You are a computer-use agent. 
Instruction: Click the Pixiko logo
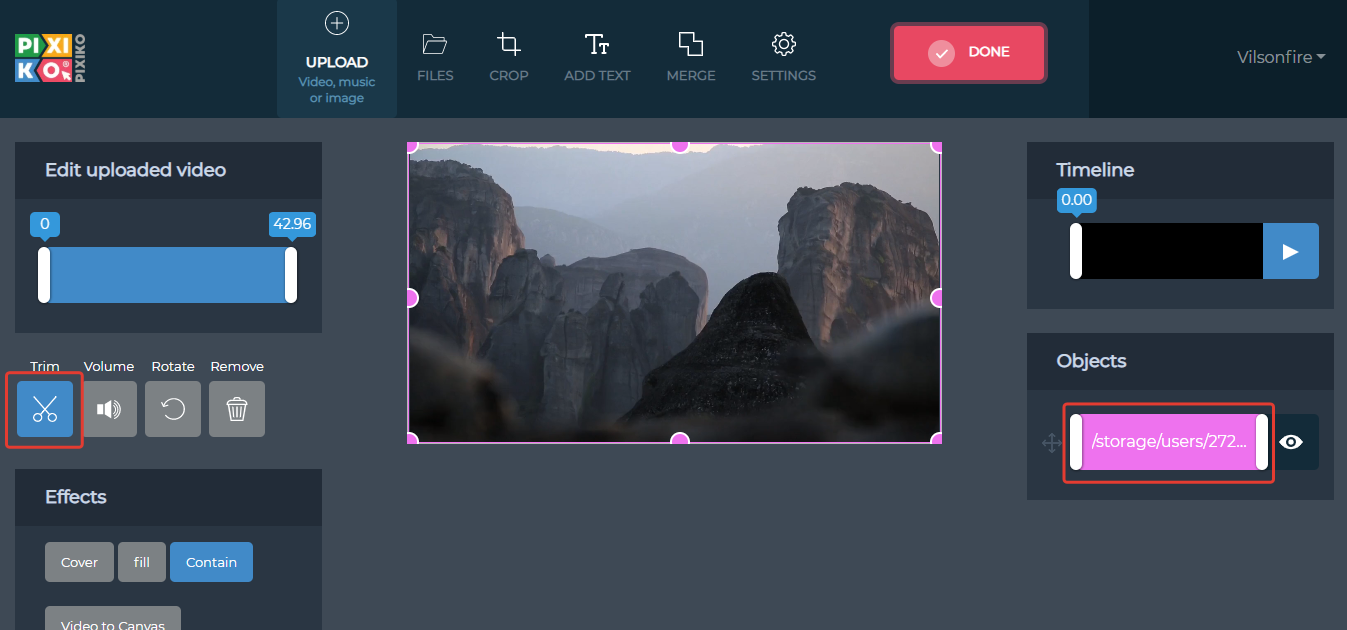(51, 58)
